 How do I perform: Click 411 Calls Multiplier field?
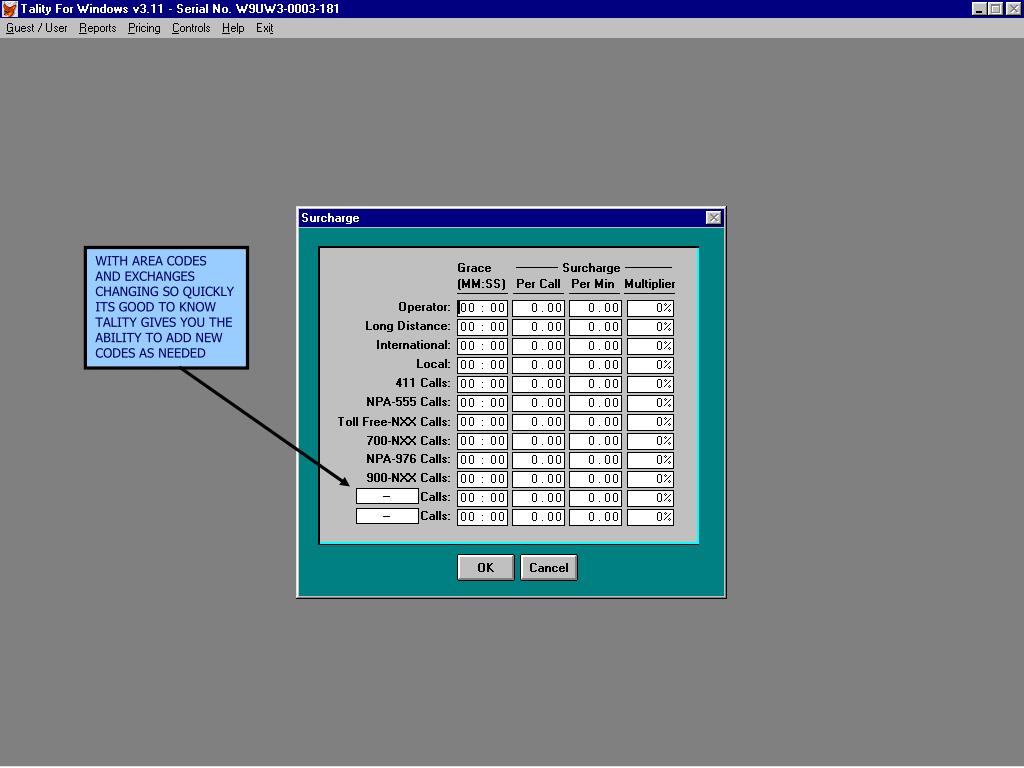[x=650, y=383]
